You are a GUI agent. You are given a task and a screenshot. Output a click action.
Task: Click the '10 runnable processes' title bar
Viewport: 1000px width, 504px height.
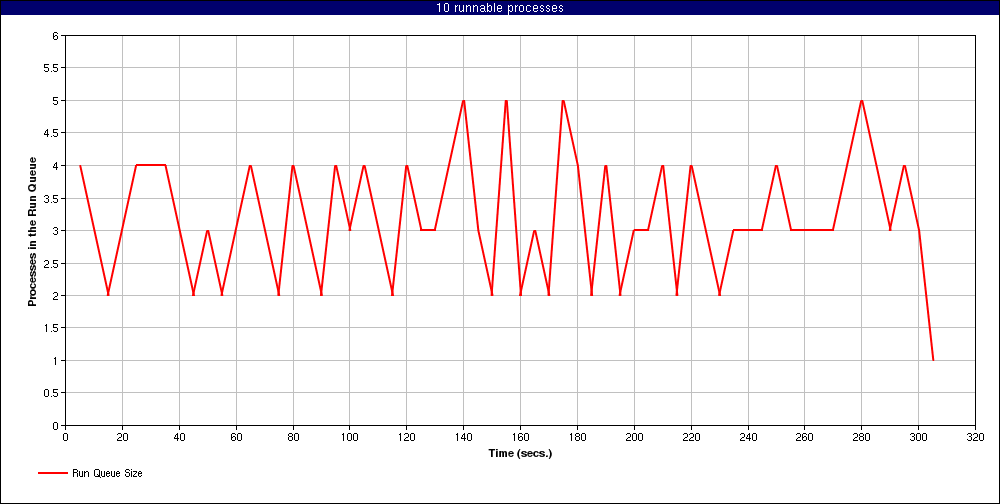tap(500, 8)
